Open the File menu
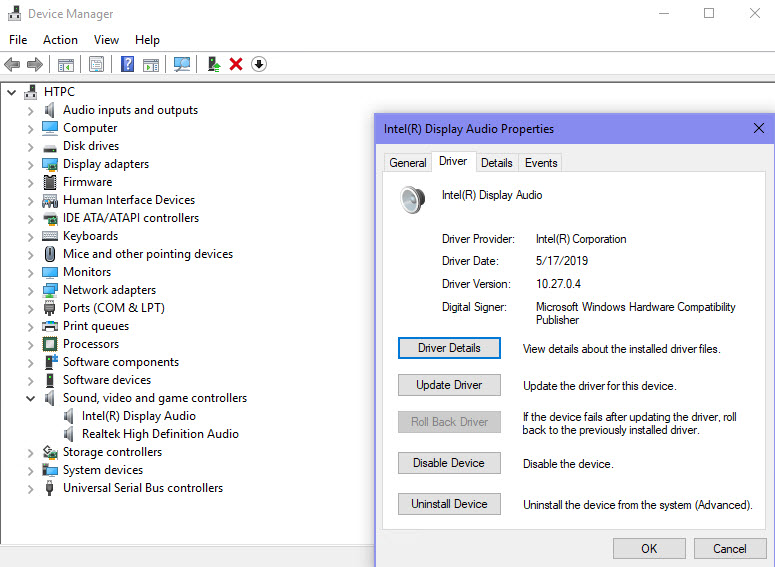 pyautogui.click(x=18, y=40)
